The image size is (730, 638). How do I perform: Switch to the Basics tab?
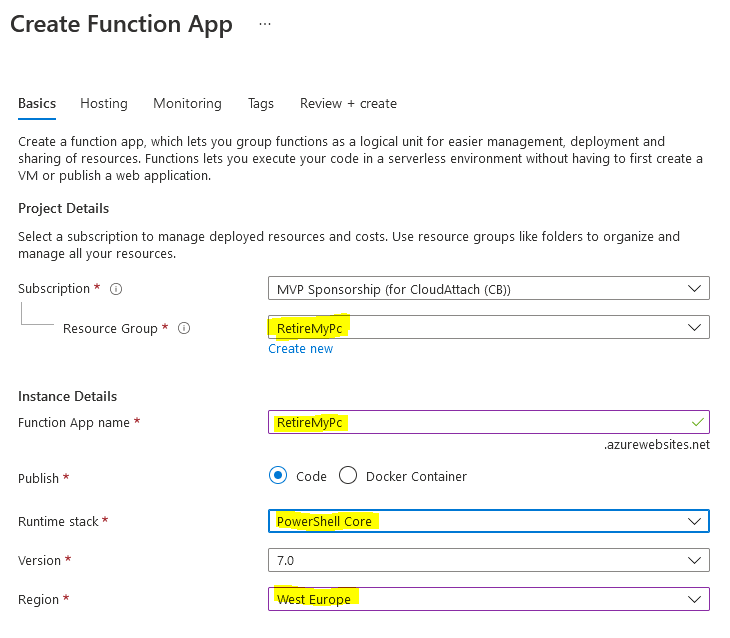[x=37, y=103]
